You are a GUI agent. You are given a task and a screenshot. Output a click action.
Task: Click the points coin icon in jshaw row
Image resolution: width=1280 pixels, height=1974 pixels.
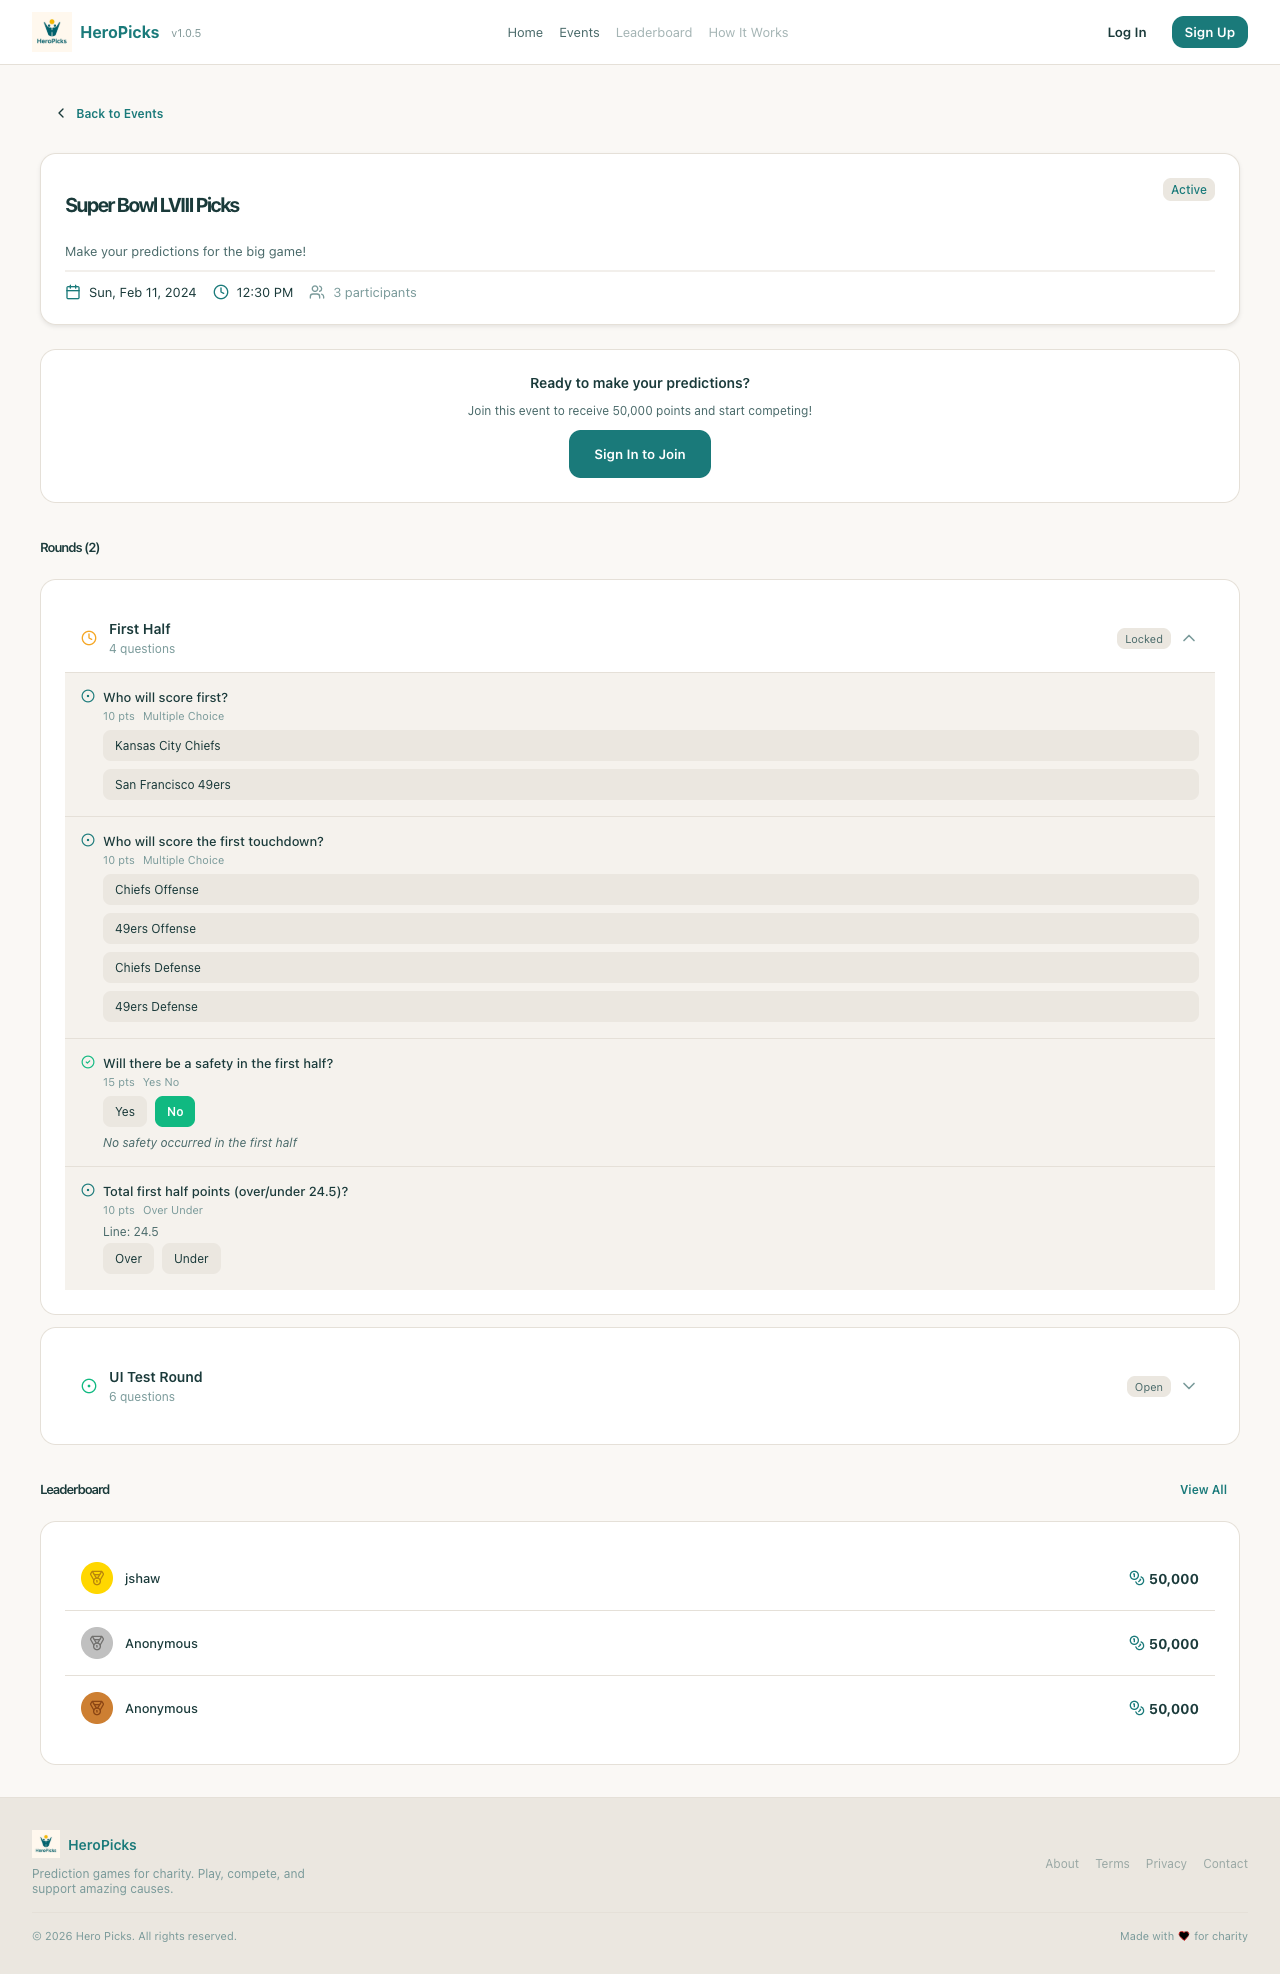tap(1136, 1578)
